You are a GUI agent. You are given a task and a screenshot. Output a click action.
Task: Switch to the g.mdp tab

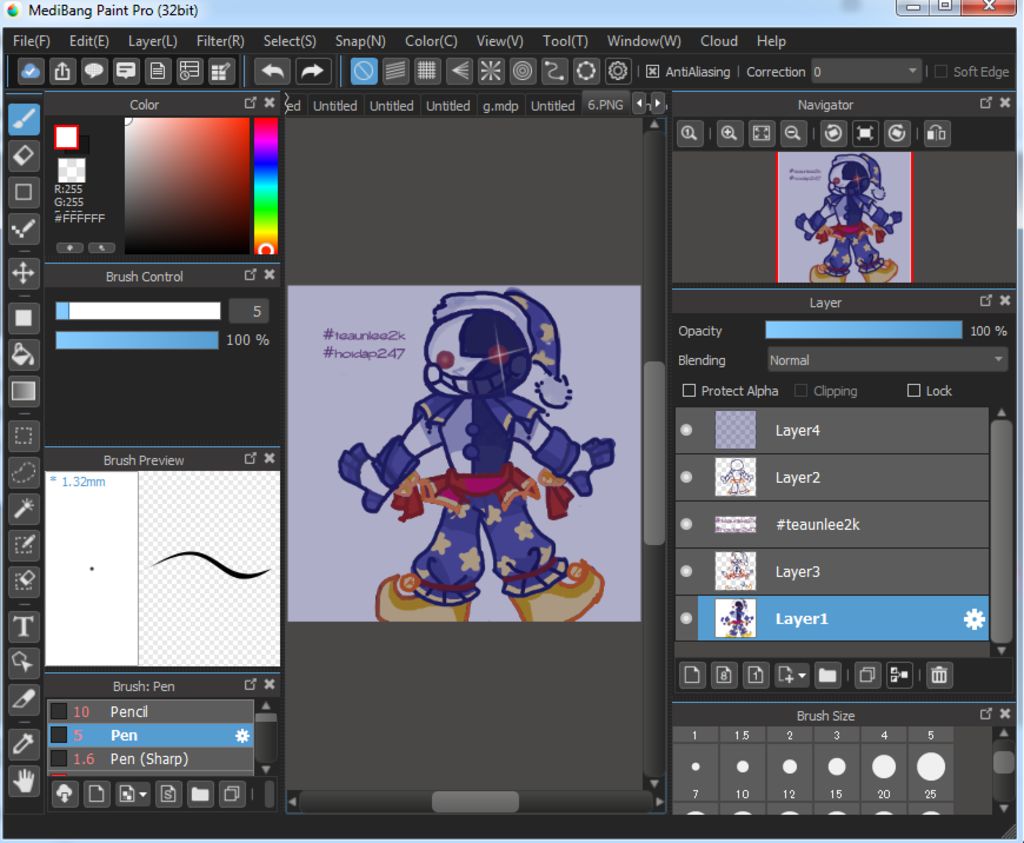(x=500, y=105)
